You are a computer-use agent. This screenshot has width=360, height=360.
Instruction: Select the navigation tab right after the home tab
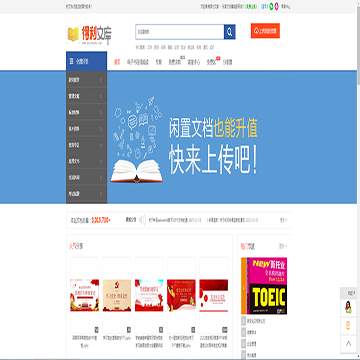[138, 62]
